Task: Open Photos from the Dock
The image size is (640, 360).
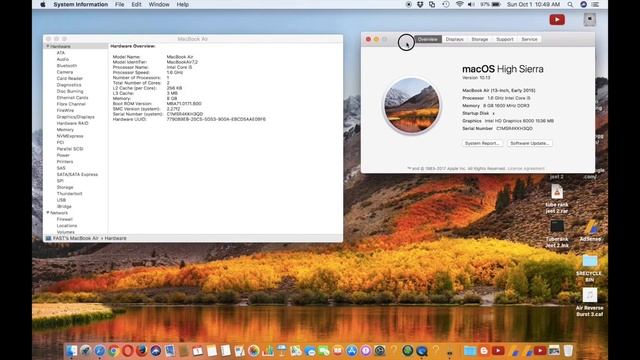Action: pyautogui.click(x=253, y=350)
